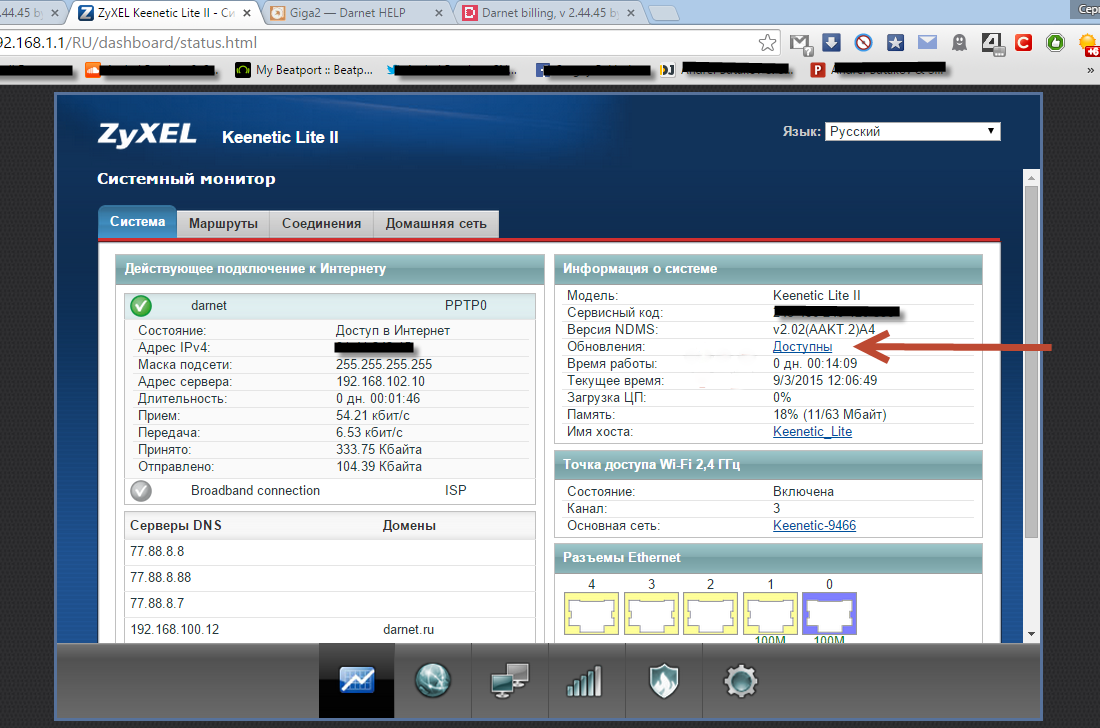The width and height of the screenshot is (1100, 728).
Task: Click the red C extension icon
Action: click(x=1024, y=43)
